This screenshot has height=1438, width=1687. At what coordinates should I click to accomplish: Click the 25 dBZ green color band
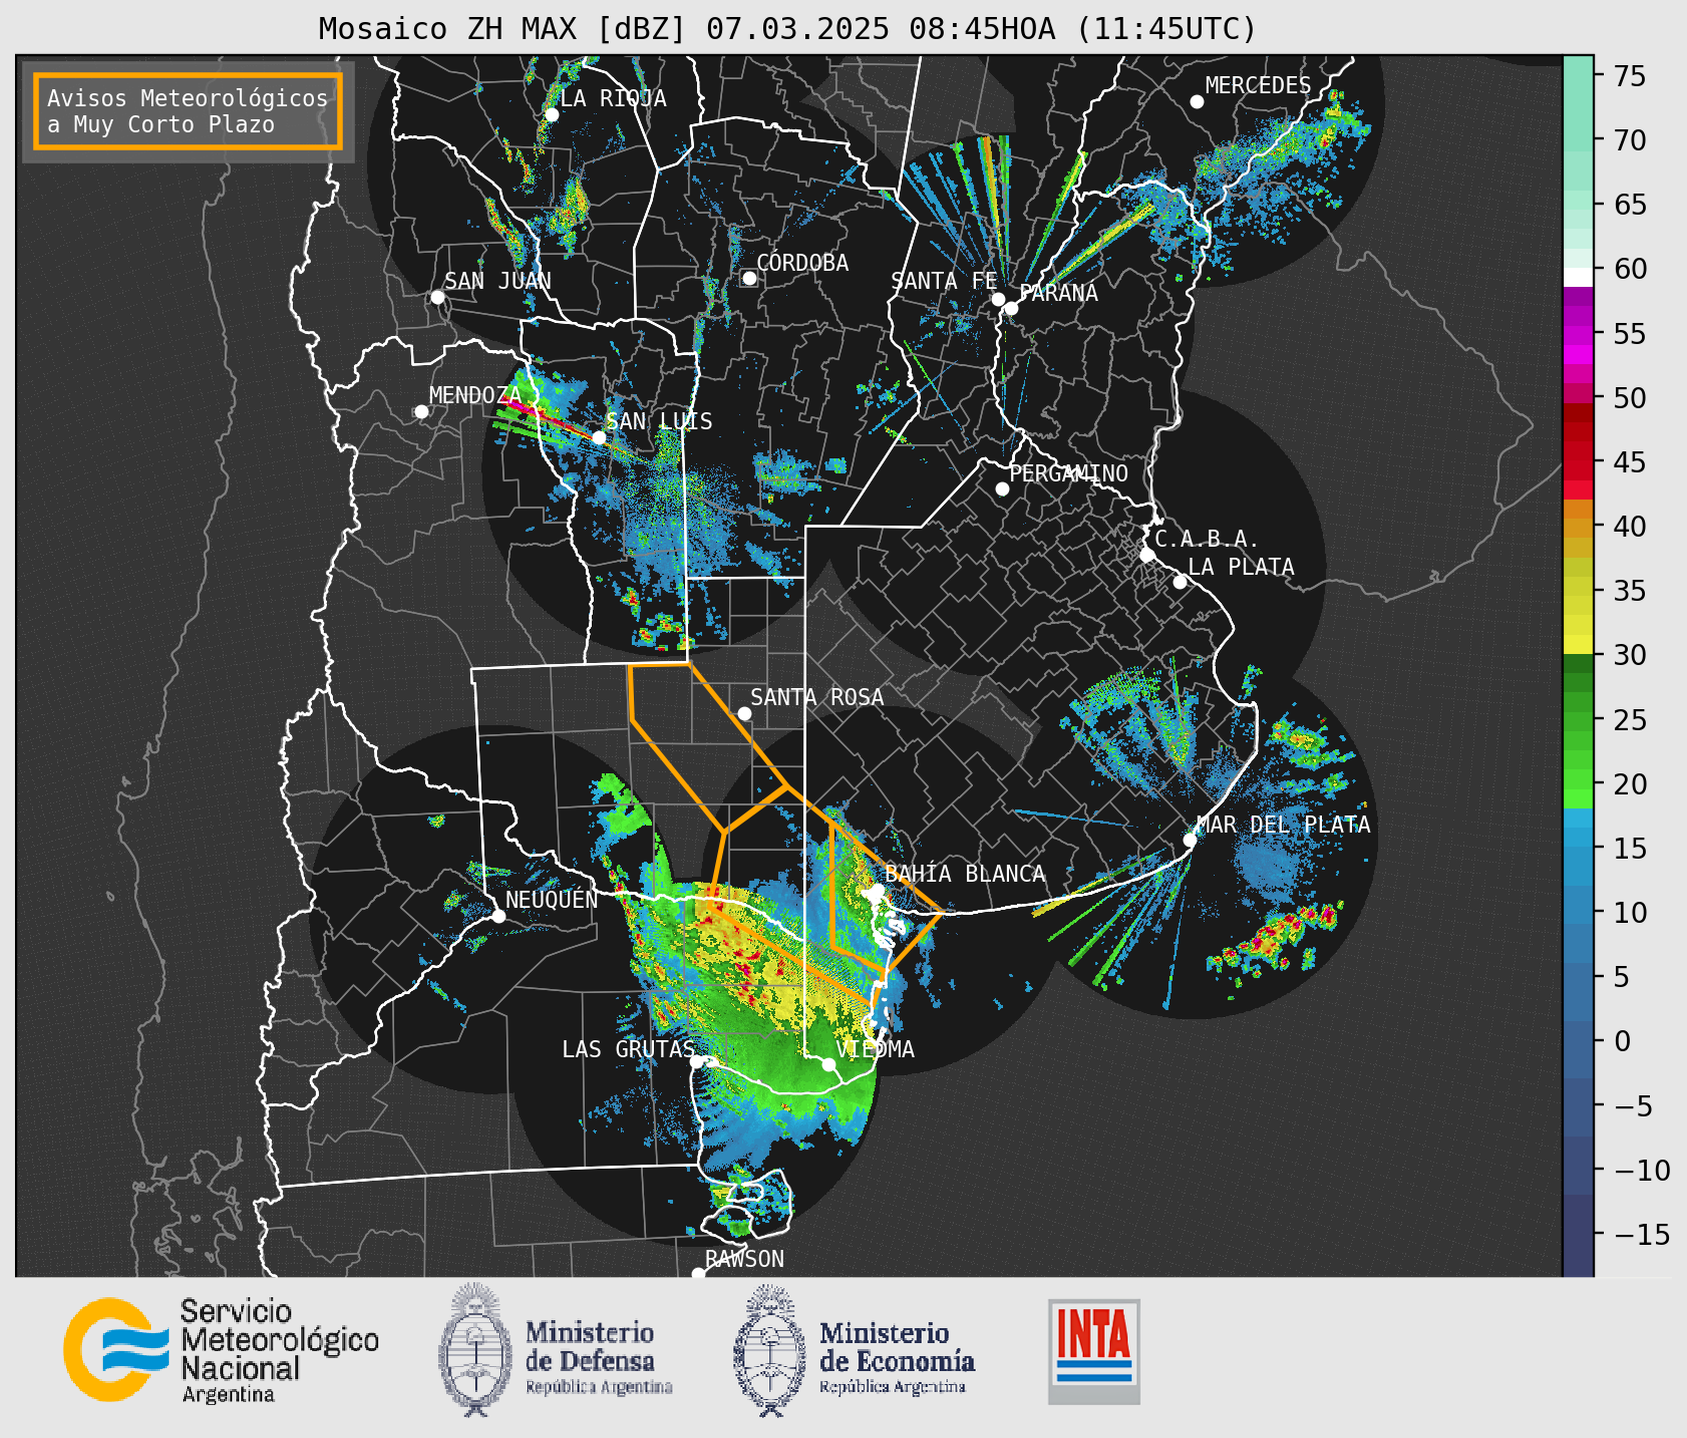pos(1578,720)
